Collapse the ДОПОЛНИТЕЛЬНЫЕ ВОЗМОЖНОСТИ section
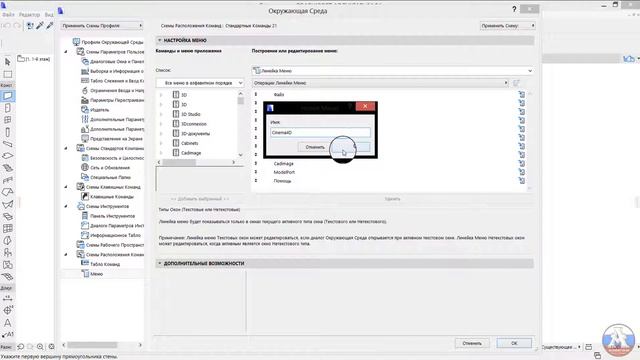640x360 pixels. click(x=160, y=263)
